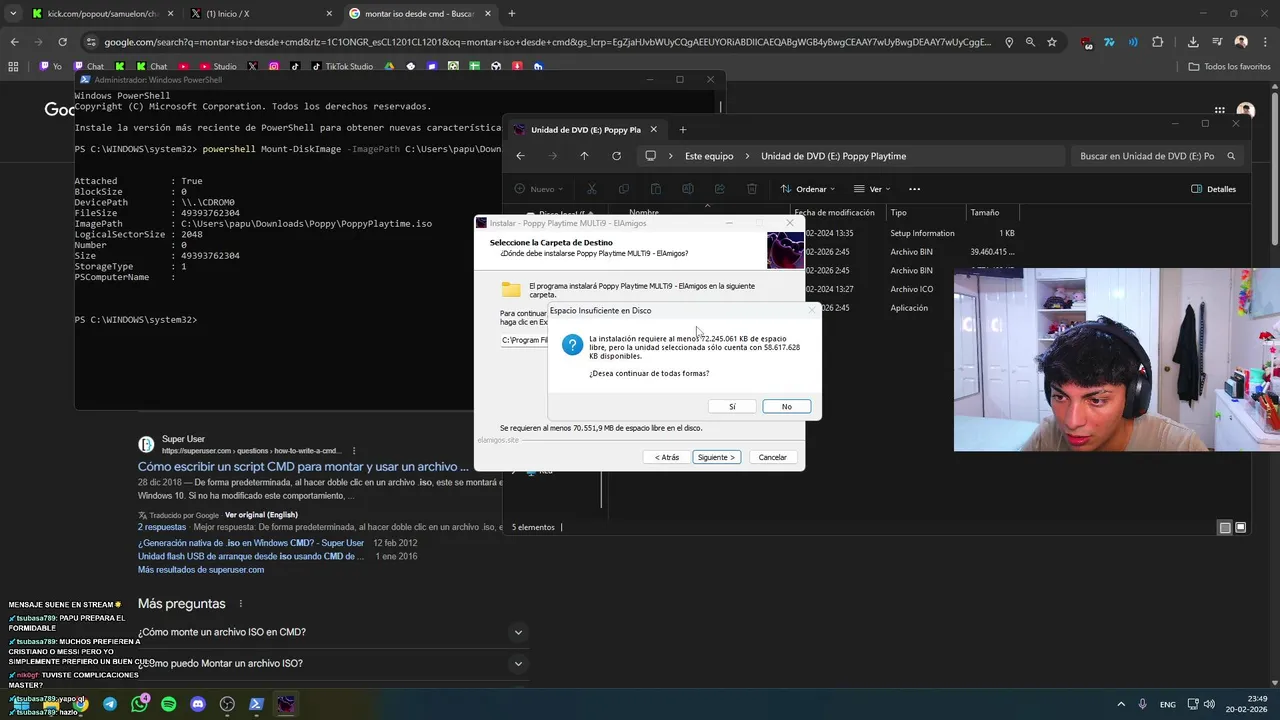Open Instagram bookmark icon
1280x720 pixels.
(x=273, y=67)
